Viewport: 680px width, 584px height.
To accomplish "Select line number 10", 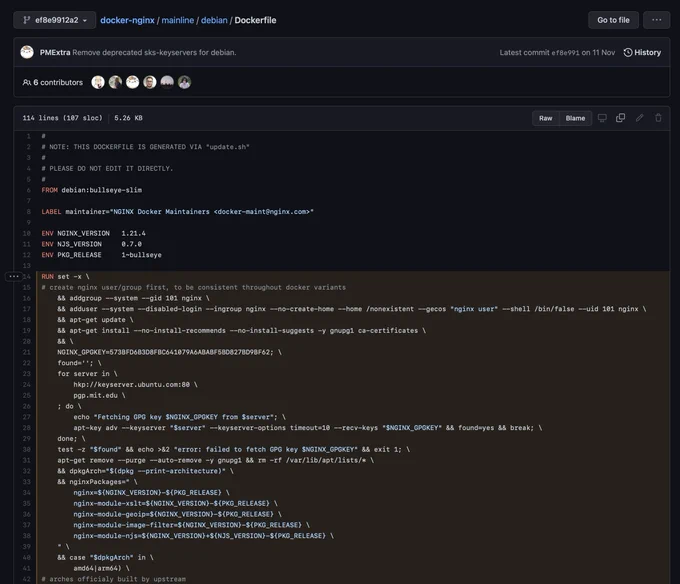I will pos(26,233).
